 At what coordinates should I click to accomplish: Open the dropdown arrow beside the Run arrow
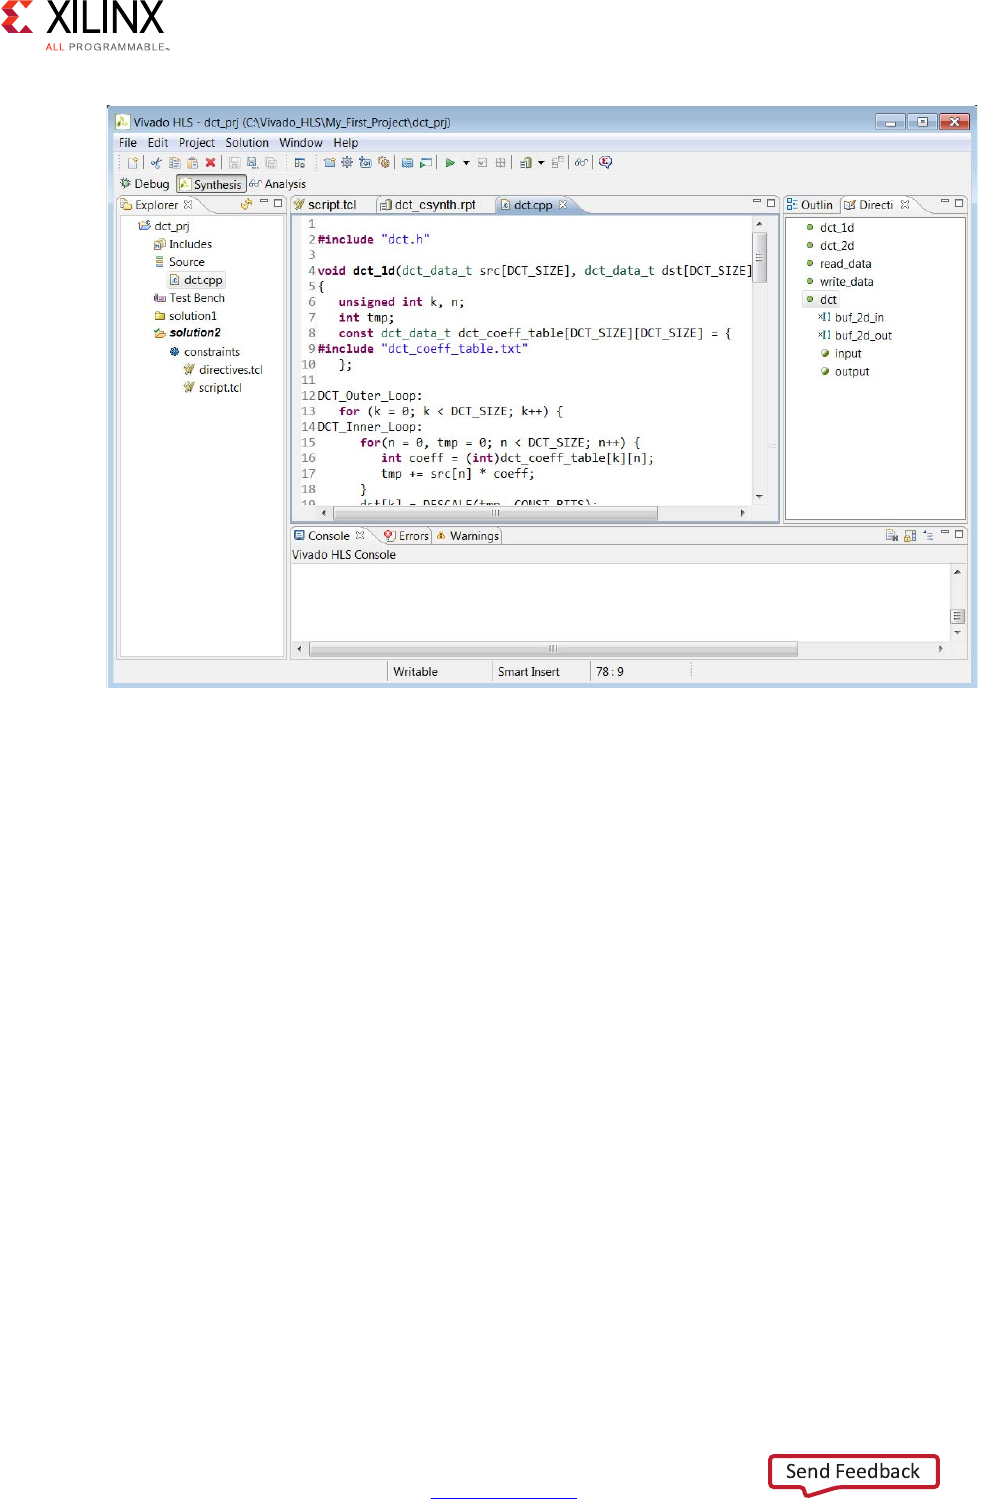[466, 163]
